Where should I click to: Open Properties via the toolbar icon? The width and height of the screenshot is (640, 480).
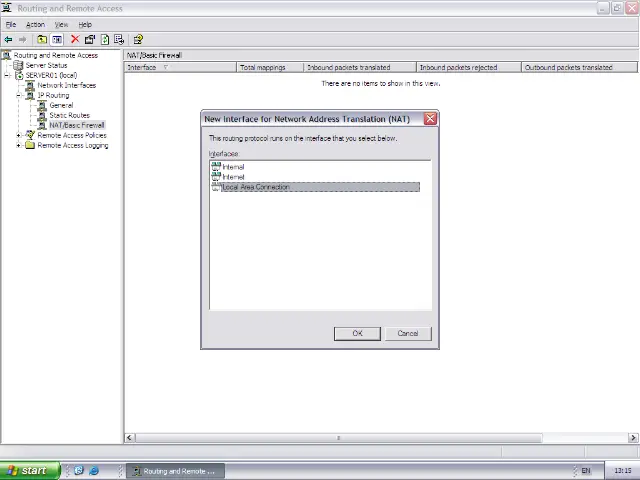[x=90, y=40]
